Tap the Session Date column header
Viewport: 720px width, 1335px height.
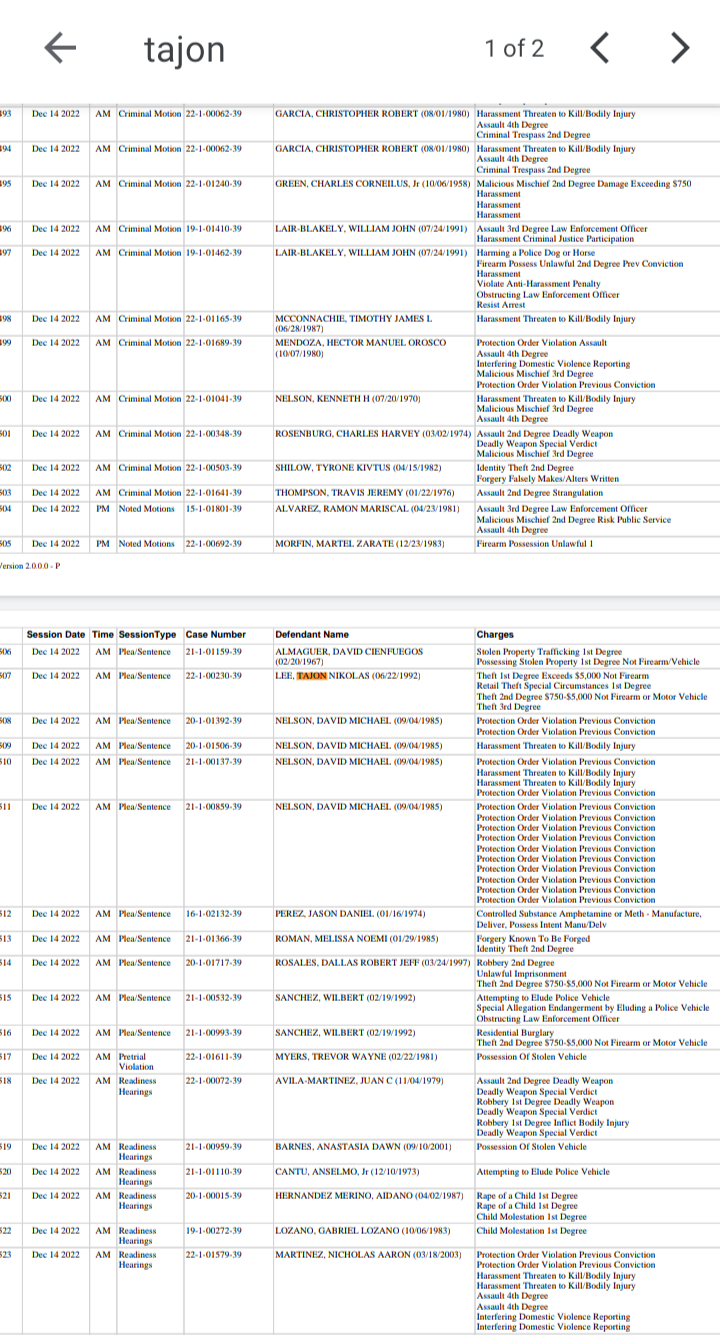(56, 634)
